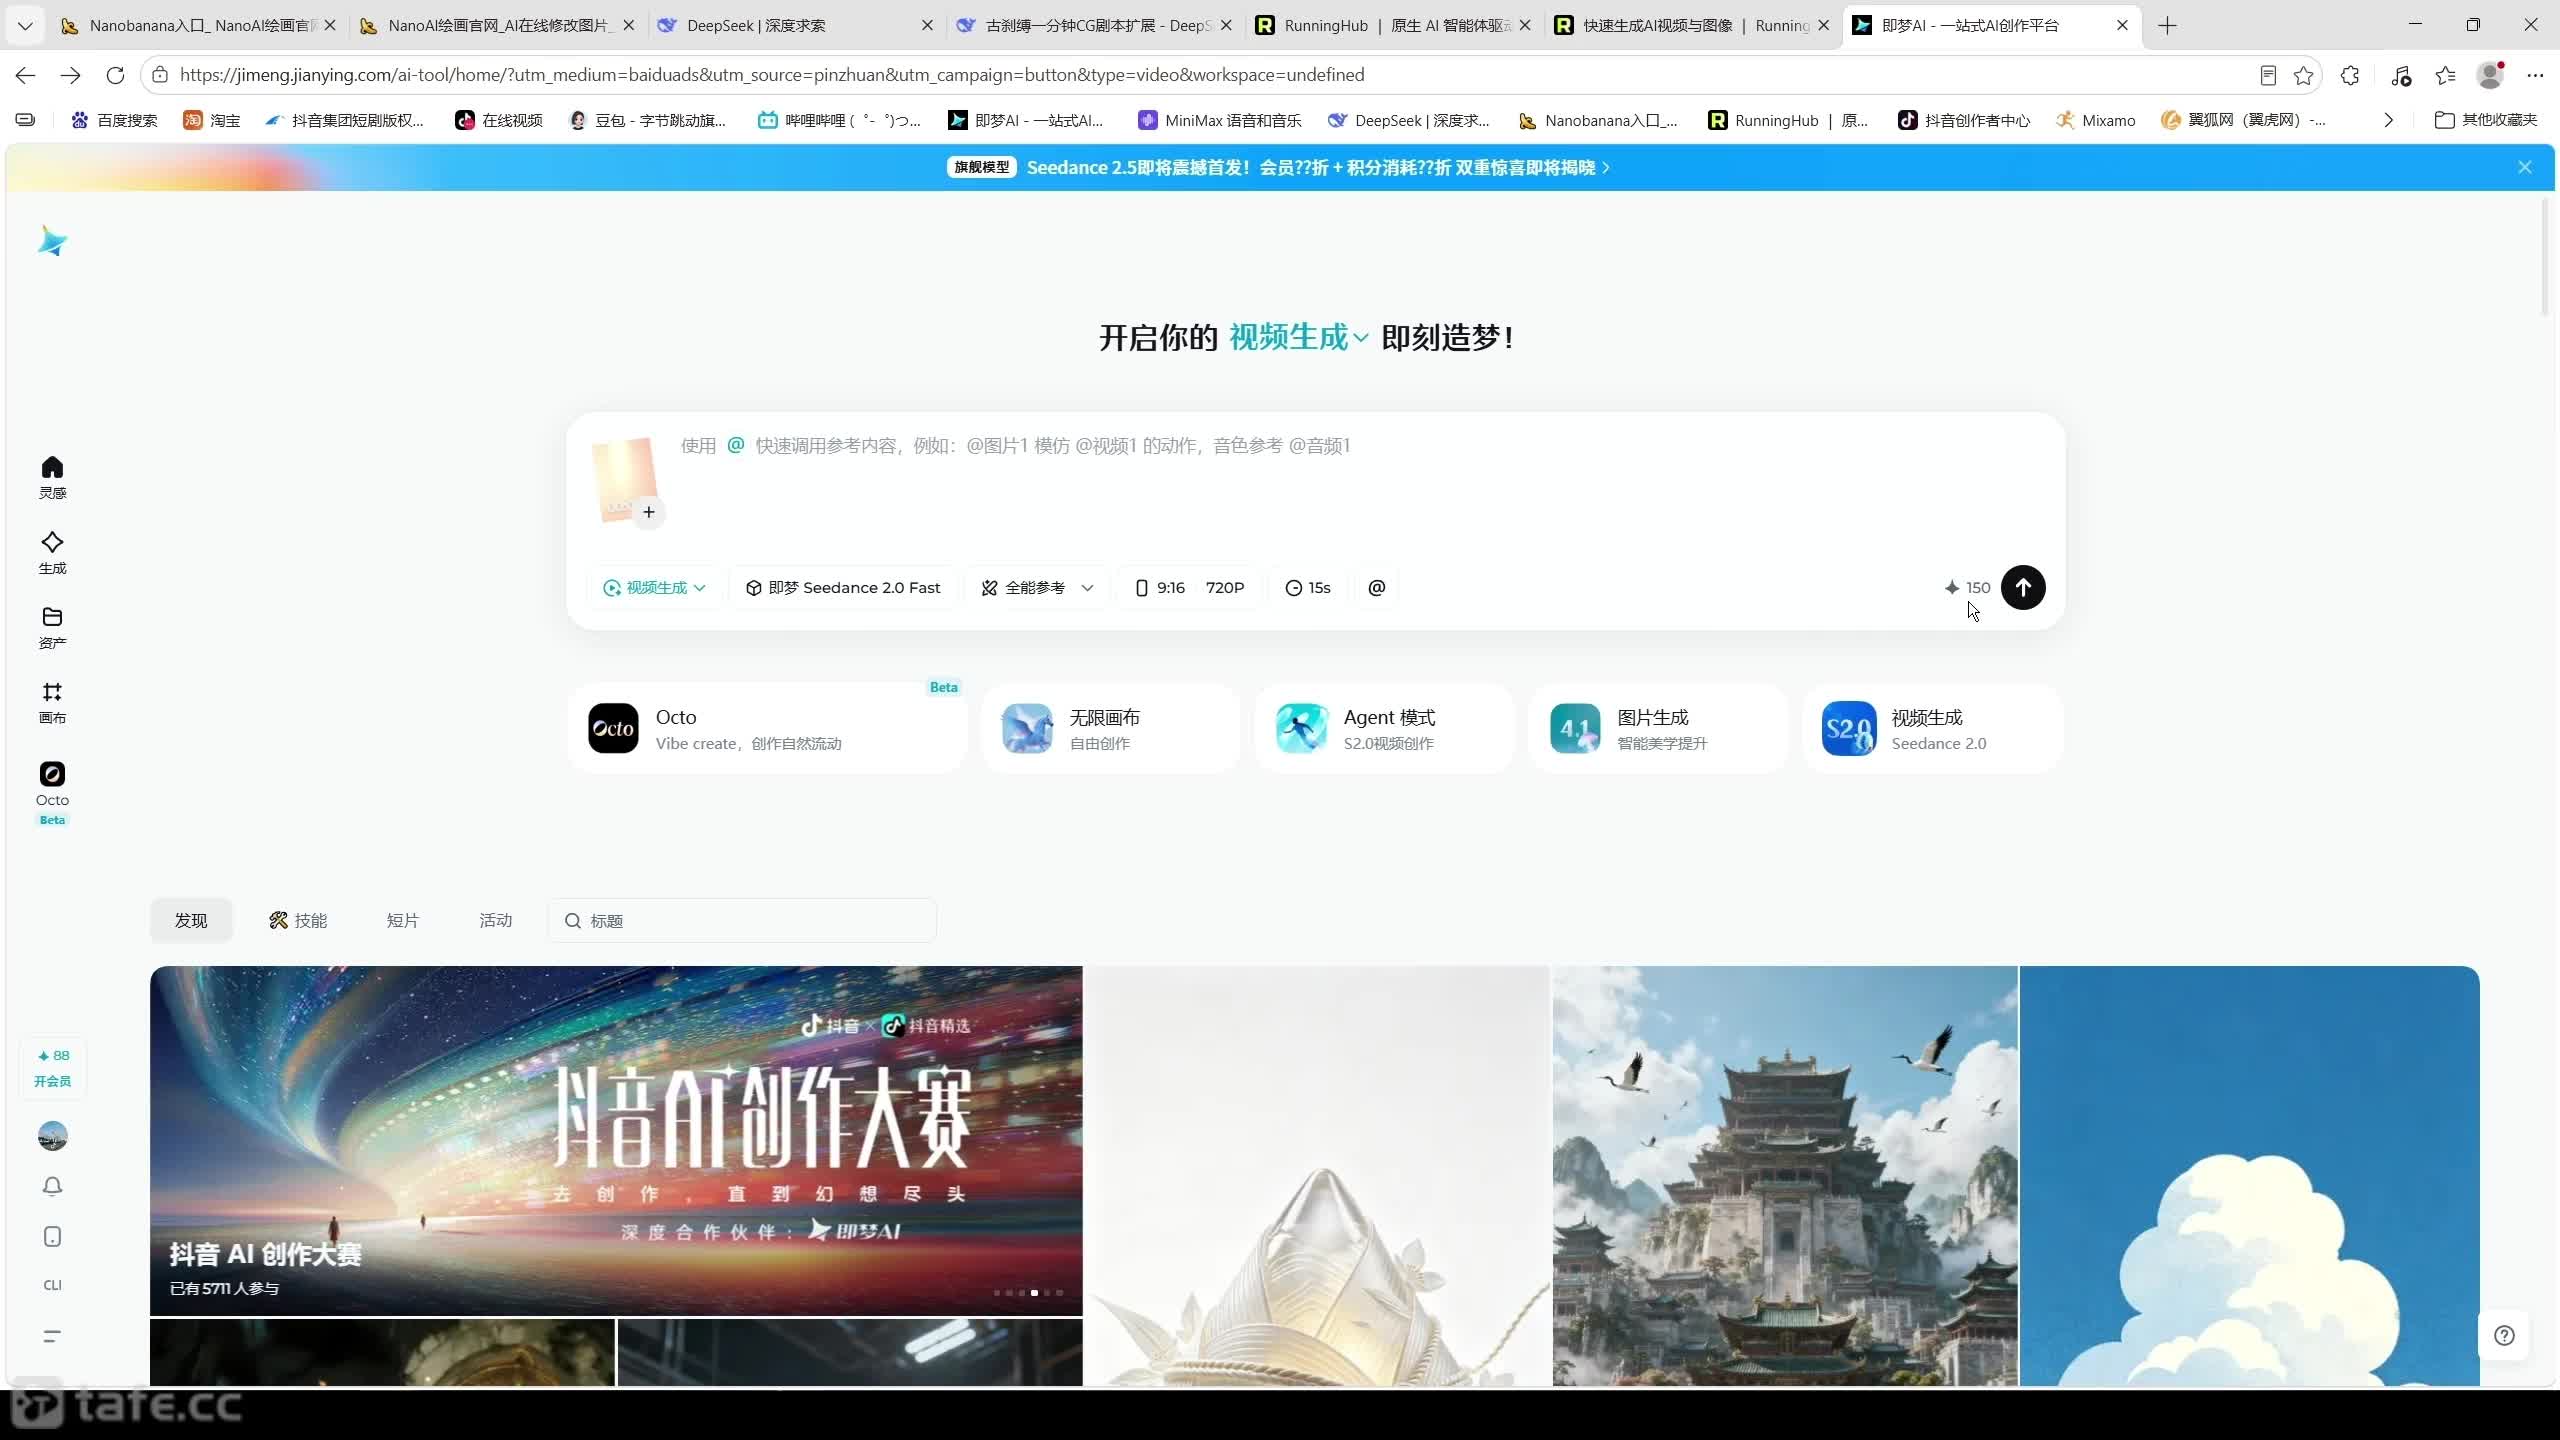This screenshot has width=2560, height=1440.
Task: Open the 抖音 AI 创作大赛 banner
Action: pyautogui.click(x=616, y=1140)
